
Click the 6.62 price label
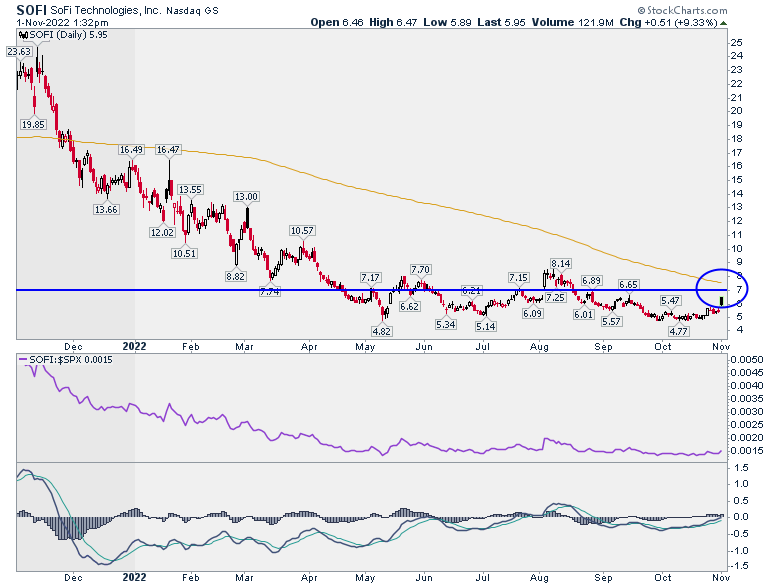click(409, 306)
